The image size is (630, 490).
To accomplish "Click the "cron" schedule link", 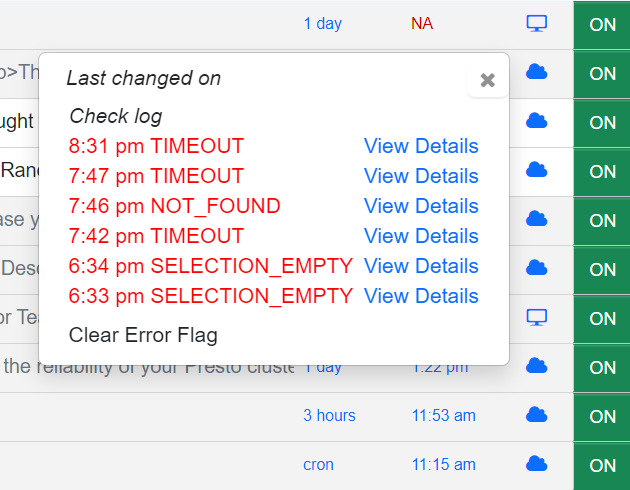I will tap(318, 465).
